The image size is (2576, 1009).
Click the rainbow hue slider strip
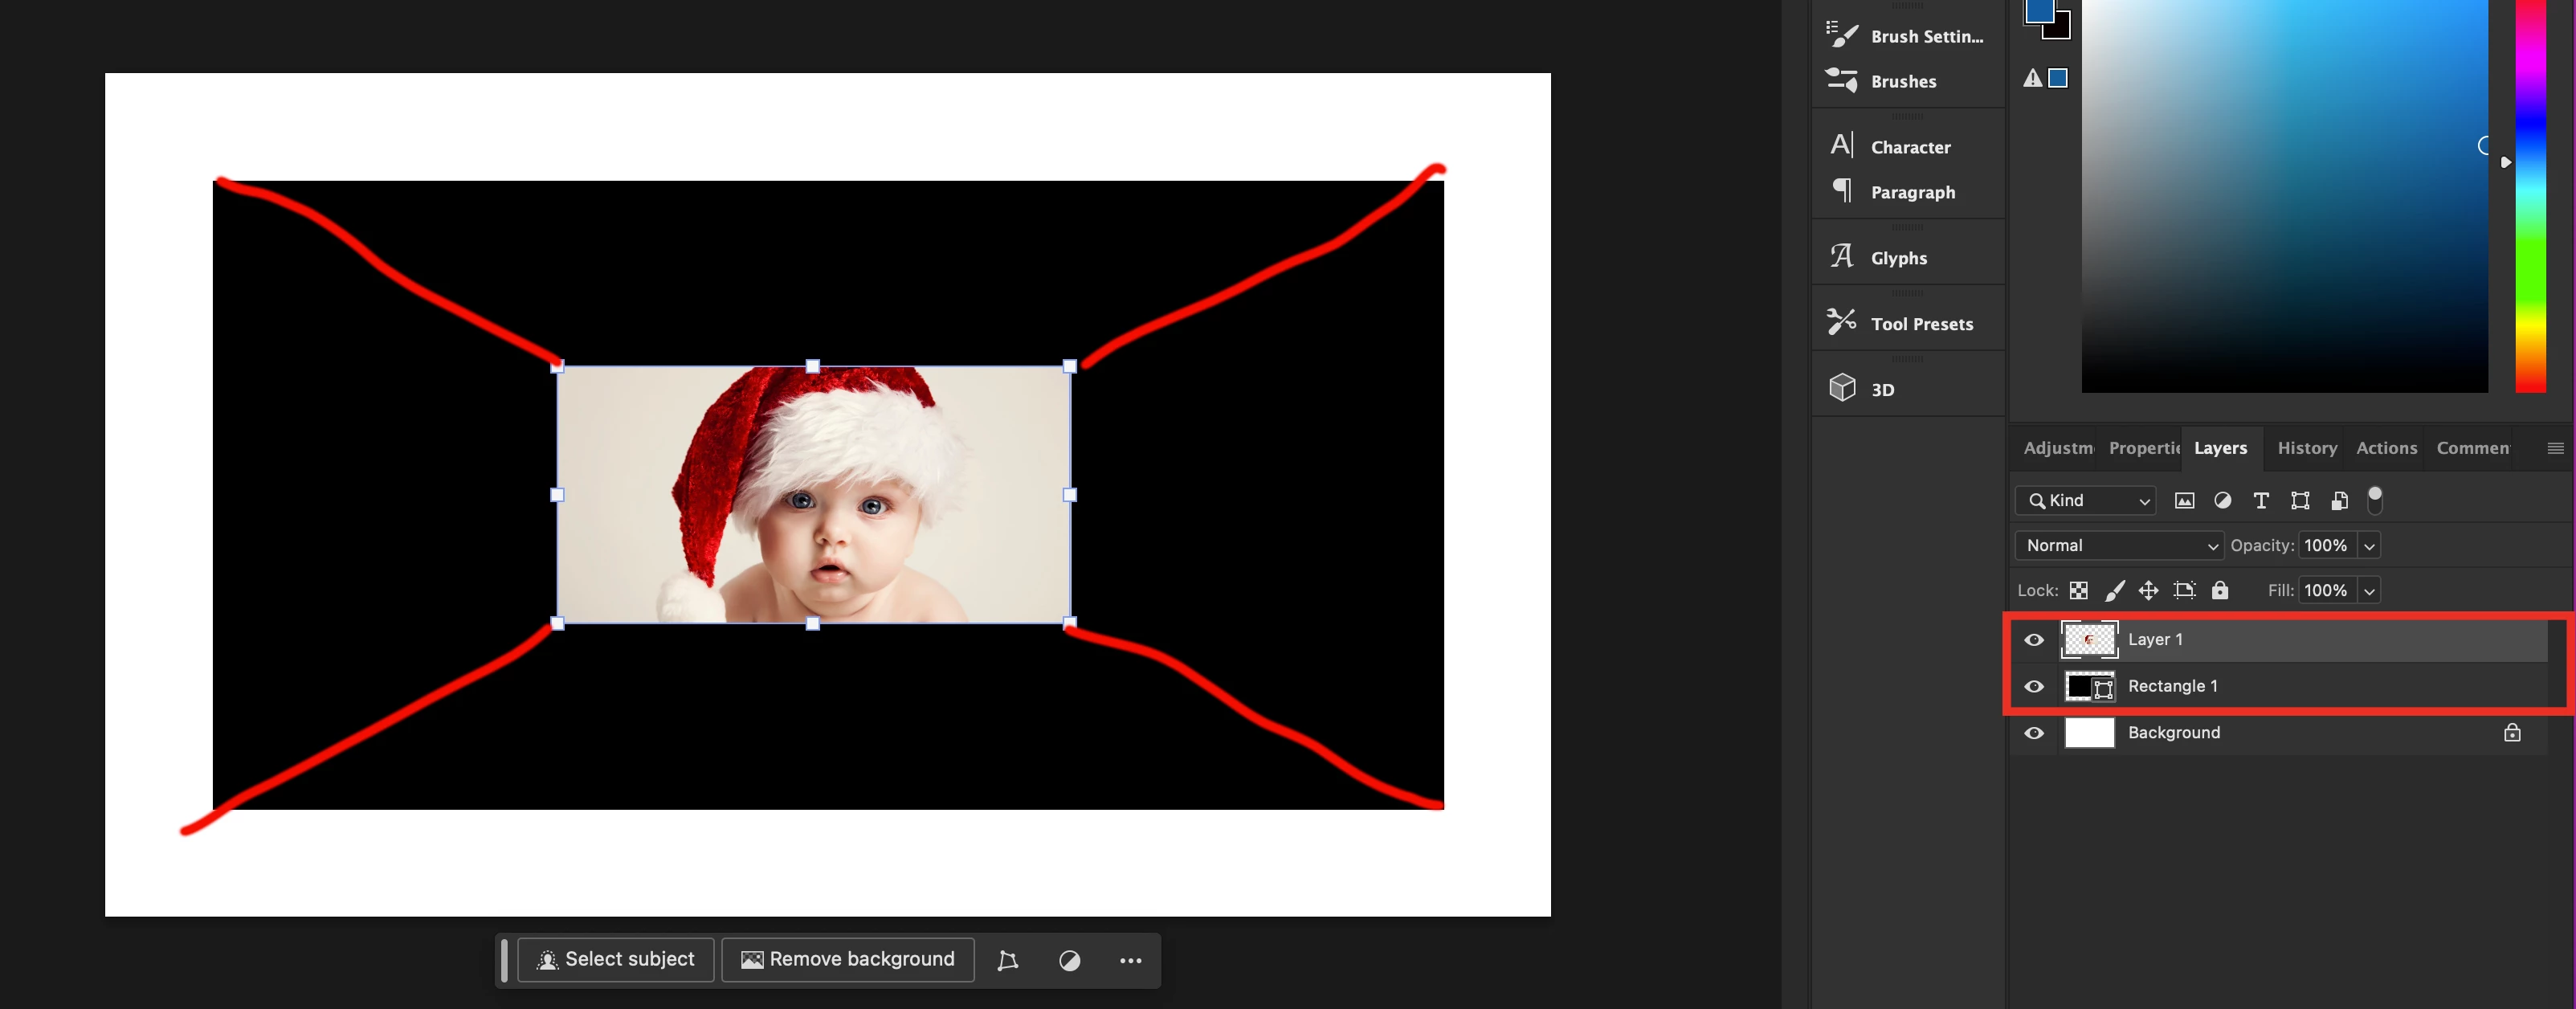[2530, 200]
